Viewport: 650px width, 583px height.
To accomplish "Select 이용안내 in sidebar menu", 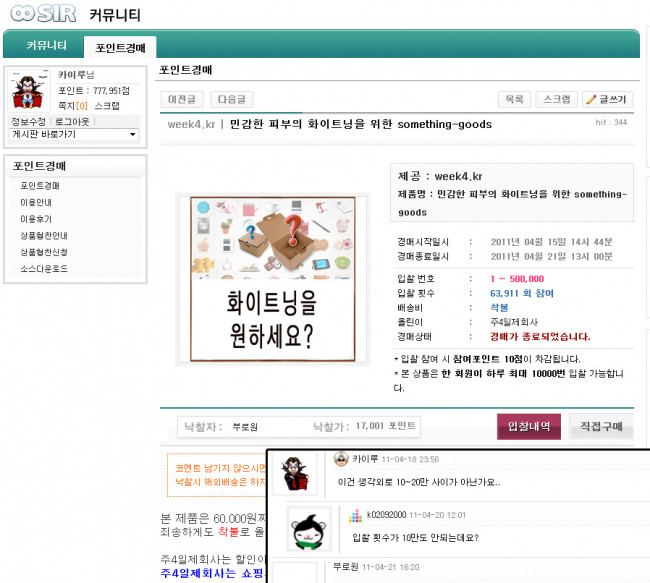I will coord(36,202).
